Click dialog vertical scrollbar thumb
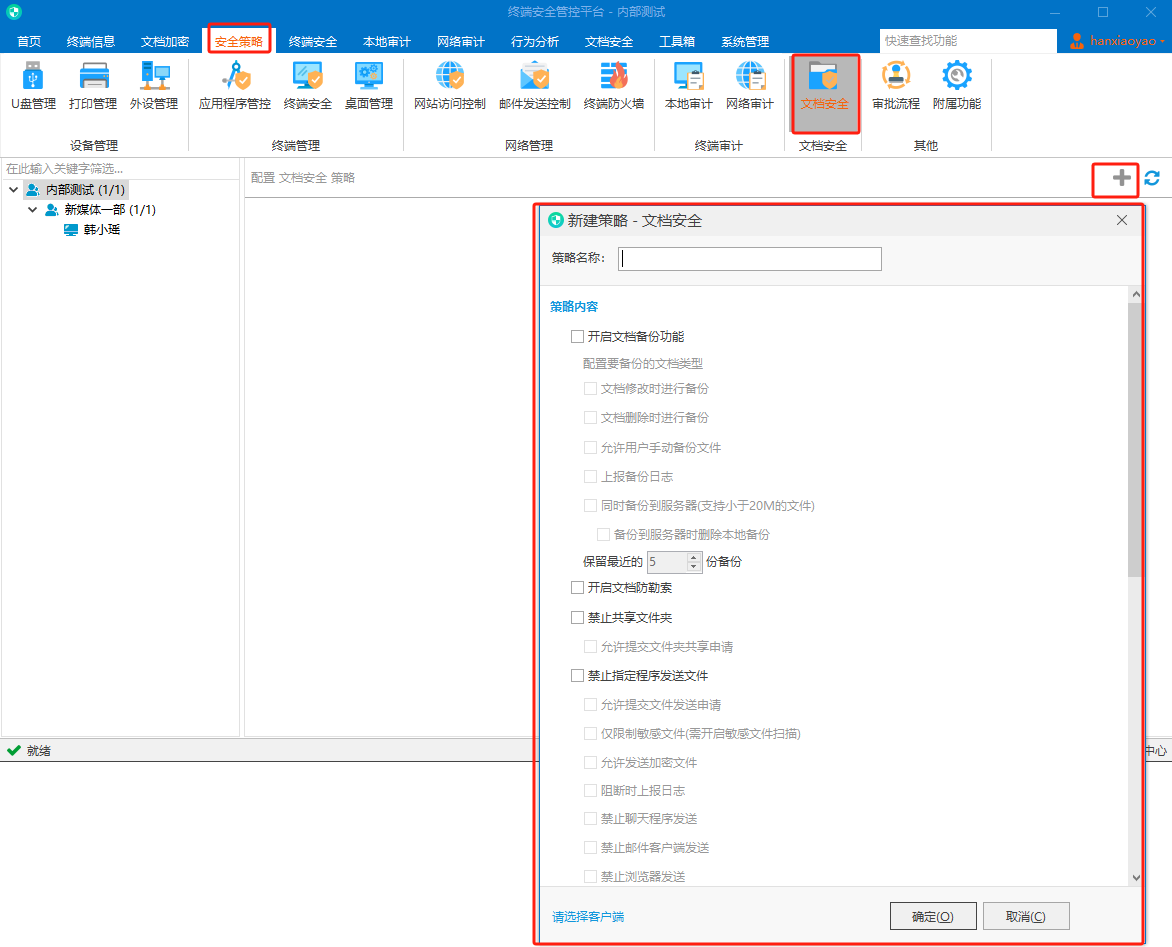The width and height of the screenshot is (1172, 947). 1135,439
